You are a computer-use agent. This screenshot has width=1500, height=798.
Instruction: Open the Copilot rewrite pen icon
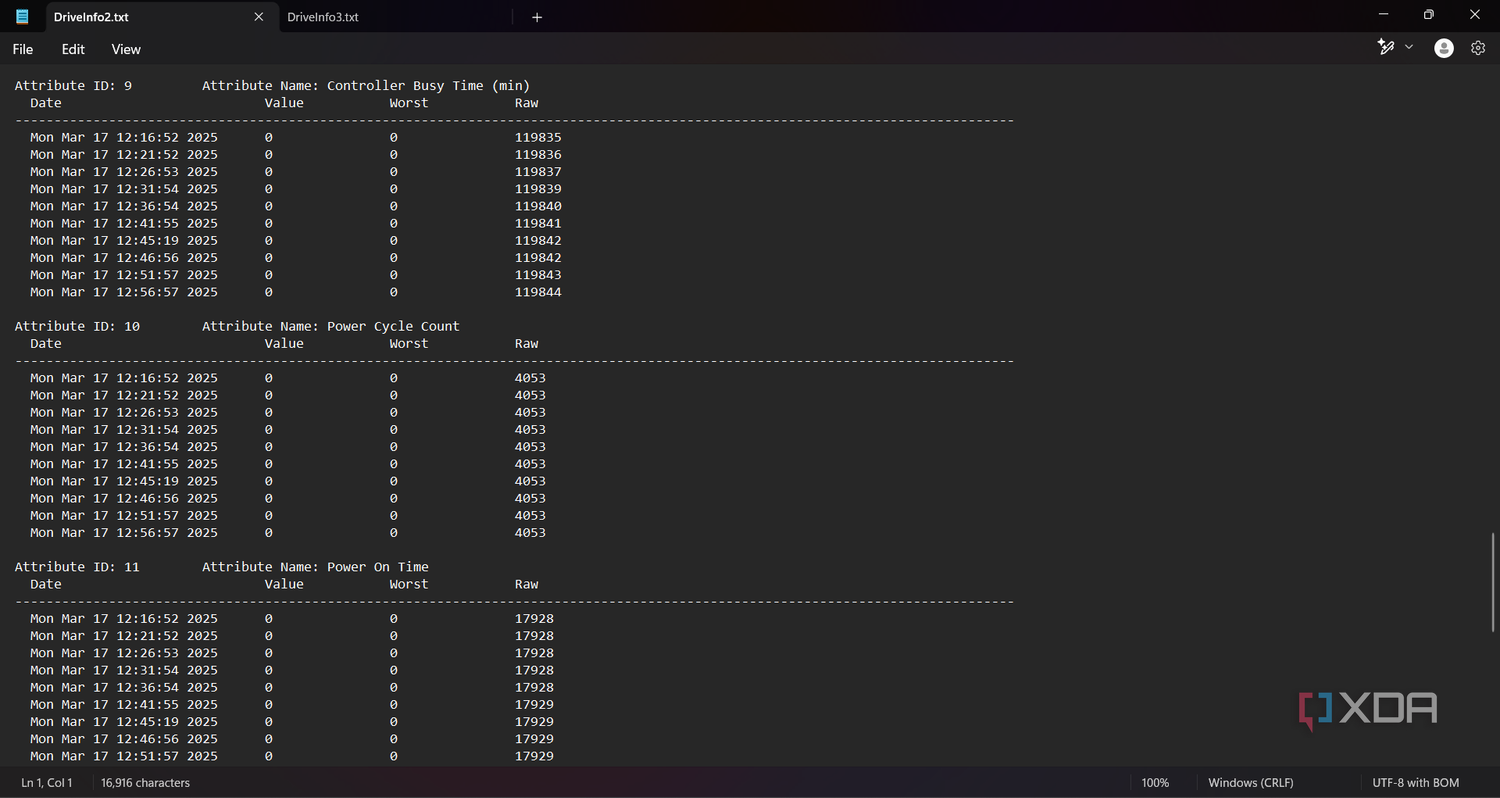(1386, 47)
